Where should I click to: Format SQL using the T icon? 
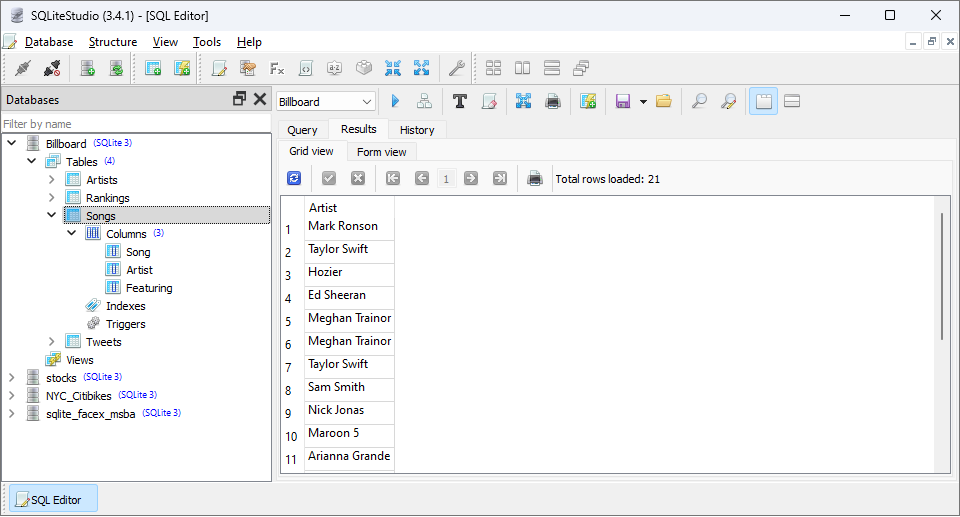click(460, 101)
